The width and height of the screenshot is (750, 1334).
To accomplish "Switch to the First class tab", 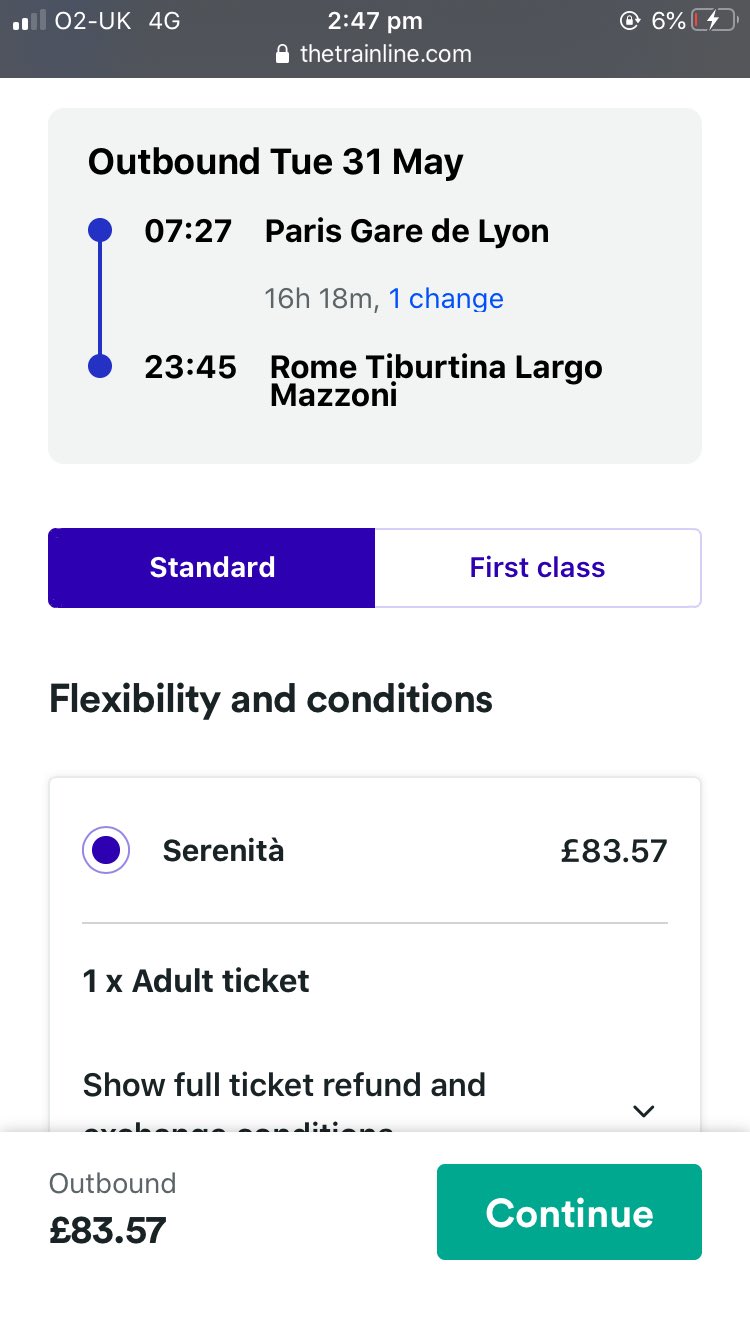I will click(x=537, y=568).
